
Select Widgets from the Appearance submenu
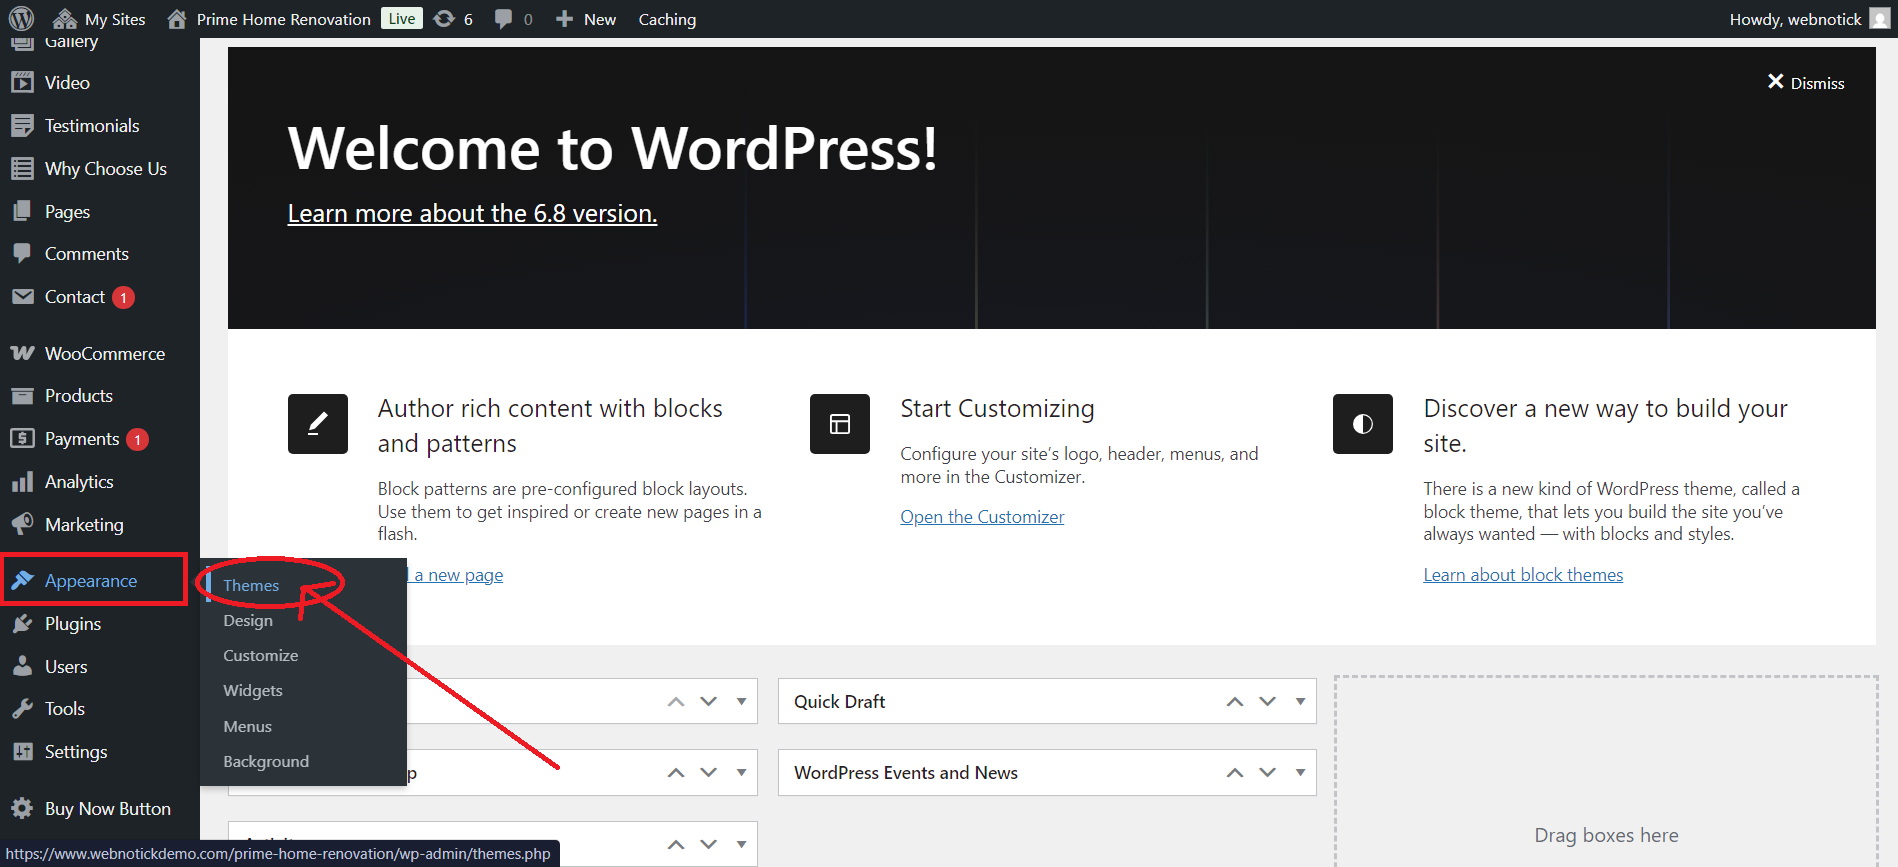pos(253,691)
